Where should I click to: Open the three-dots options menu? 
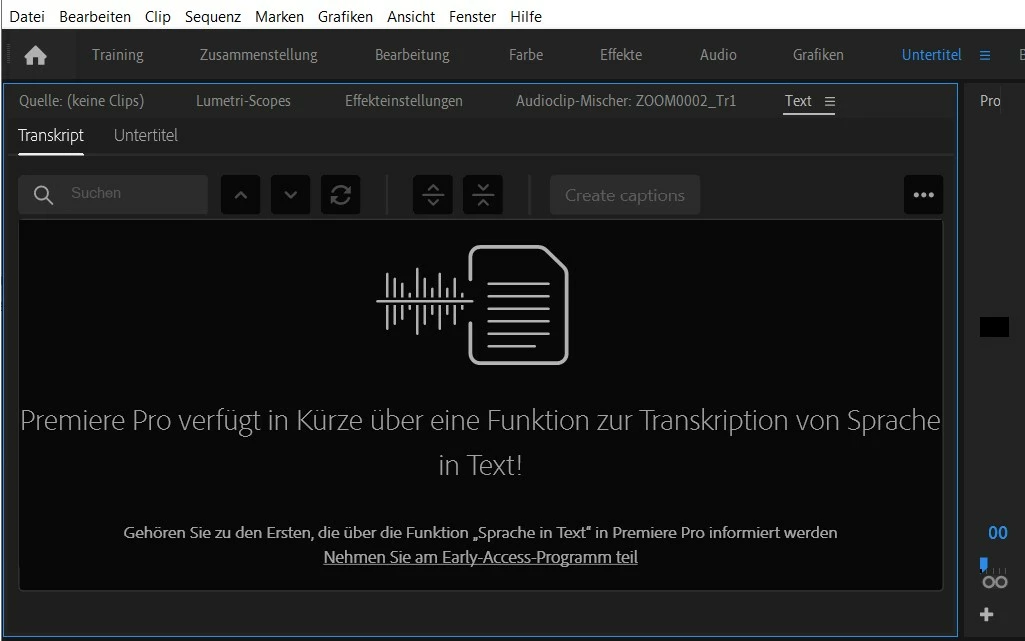pyautogui.click(x=923, y=195)
